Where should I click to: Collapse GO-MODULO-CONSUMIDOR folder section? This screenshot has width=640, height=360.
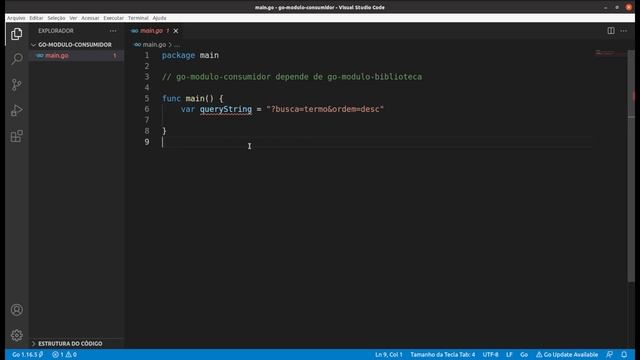[x=76, y=44]
